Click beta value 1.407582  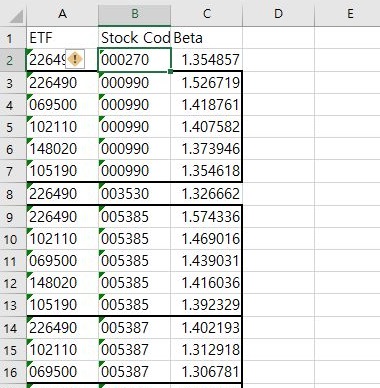click(x=206, y=127)
